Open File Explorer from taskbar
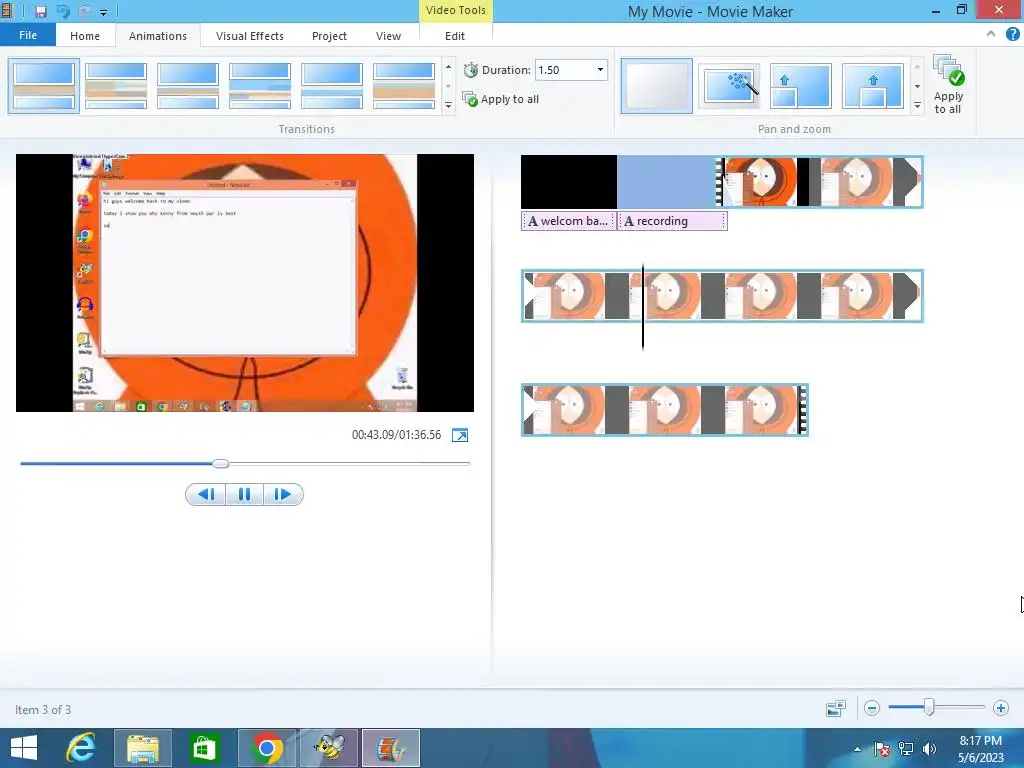The width and height of the screenshot is (1024, 768). coord(143,748)
